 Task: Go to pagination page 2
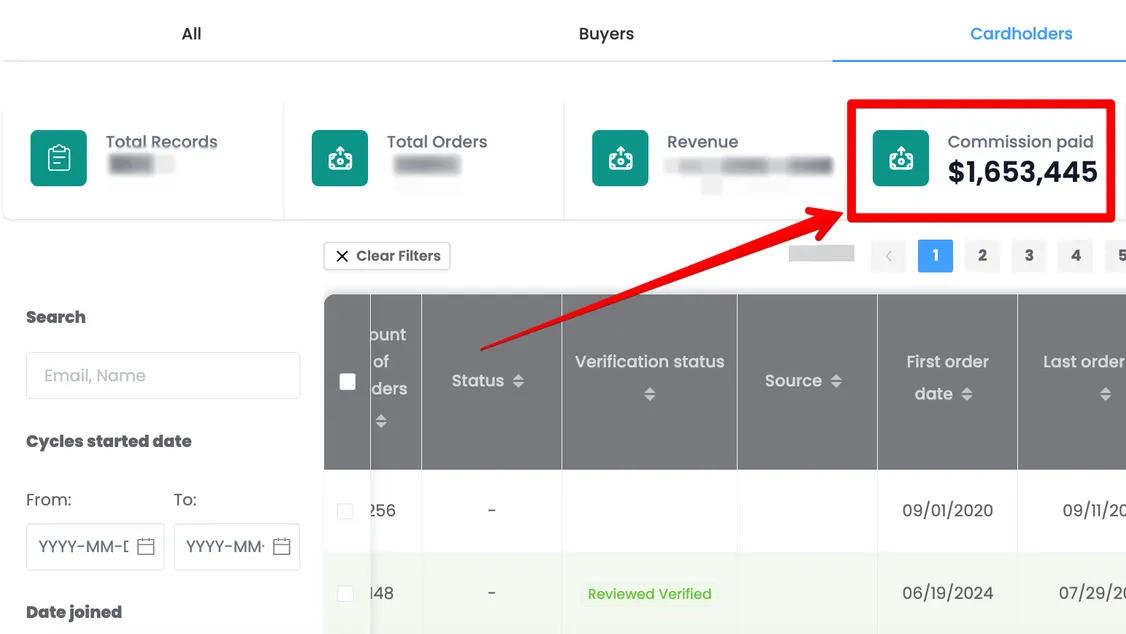982,256
